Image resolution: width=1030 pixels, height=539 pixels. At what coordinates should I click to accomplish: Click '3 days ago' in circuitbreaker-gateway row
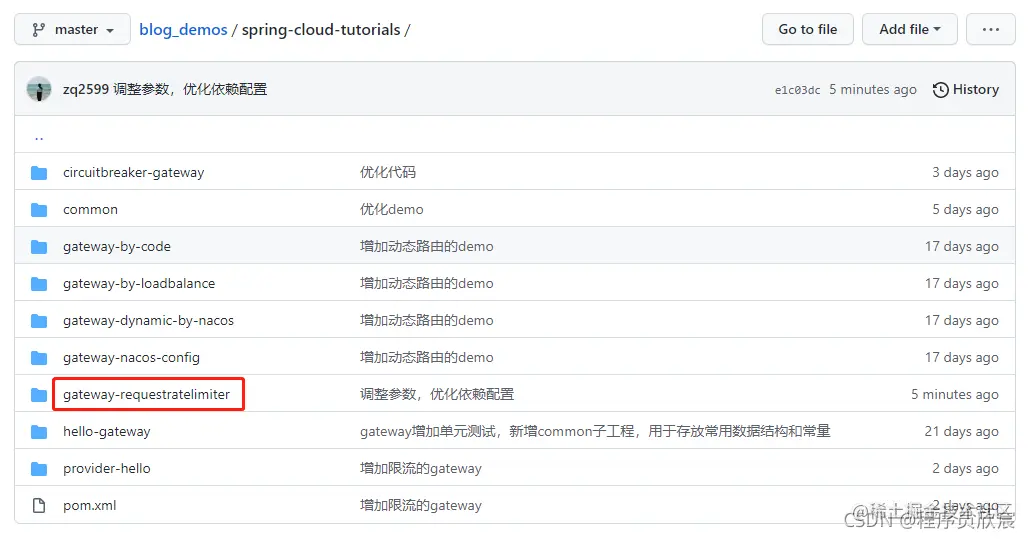(x=965, y=173)
